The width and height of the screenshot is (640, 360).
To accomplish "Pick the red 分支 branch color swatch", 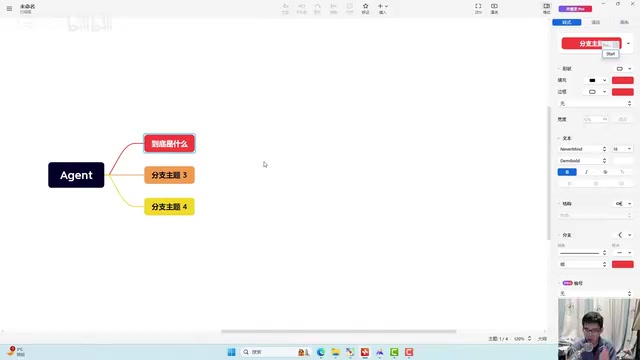I will click(x=622, y=264).
